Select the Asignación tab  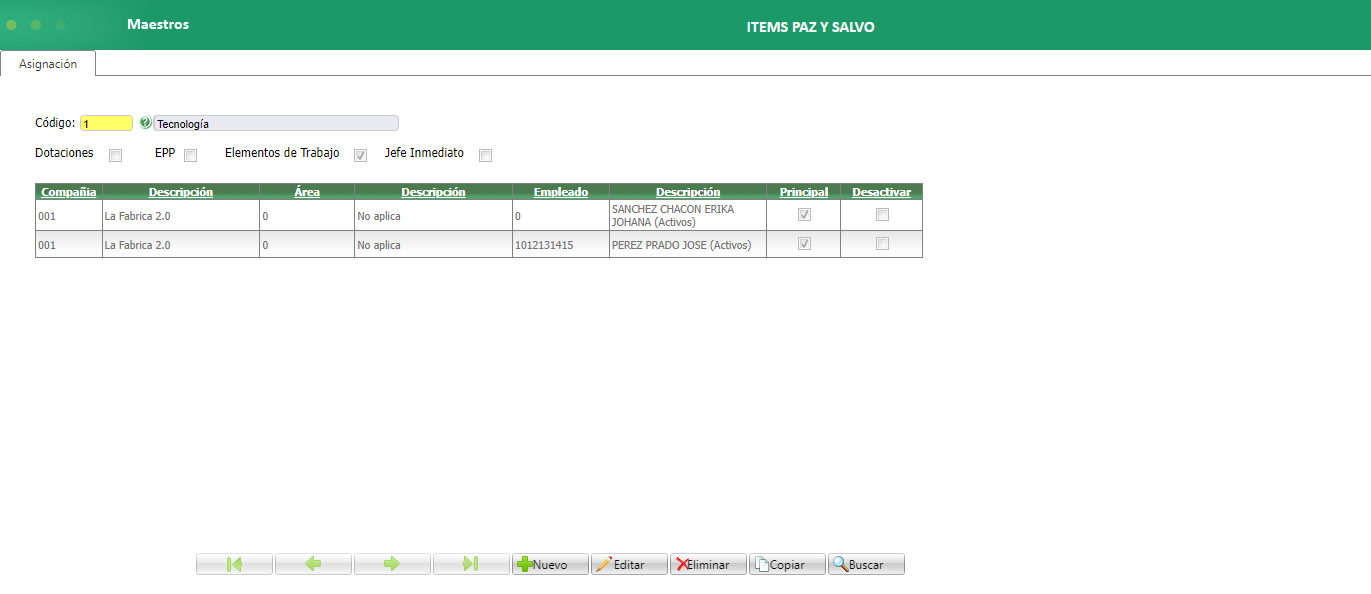coord(48,63)
